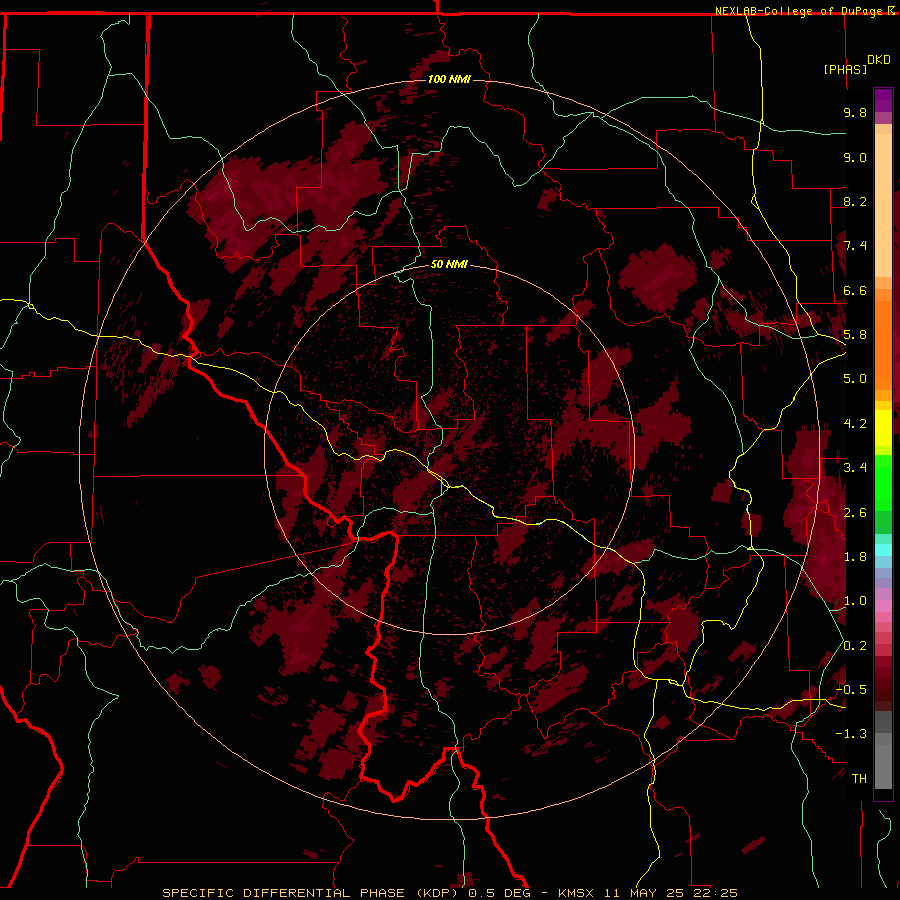Click the 9.0 legend value
900x900 pixels.
[x=855, y=157]
